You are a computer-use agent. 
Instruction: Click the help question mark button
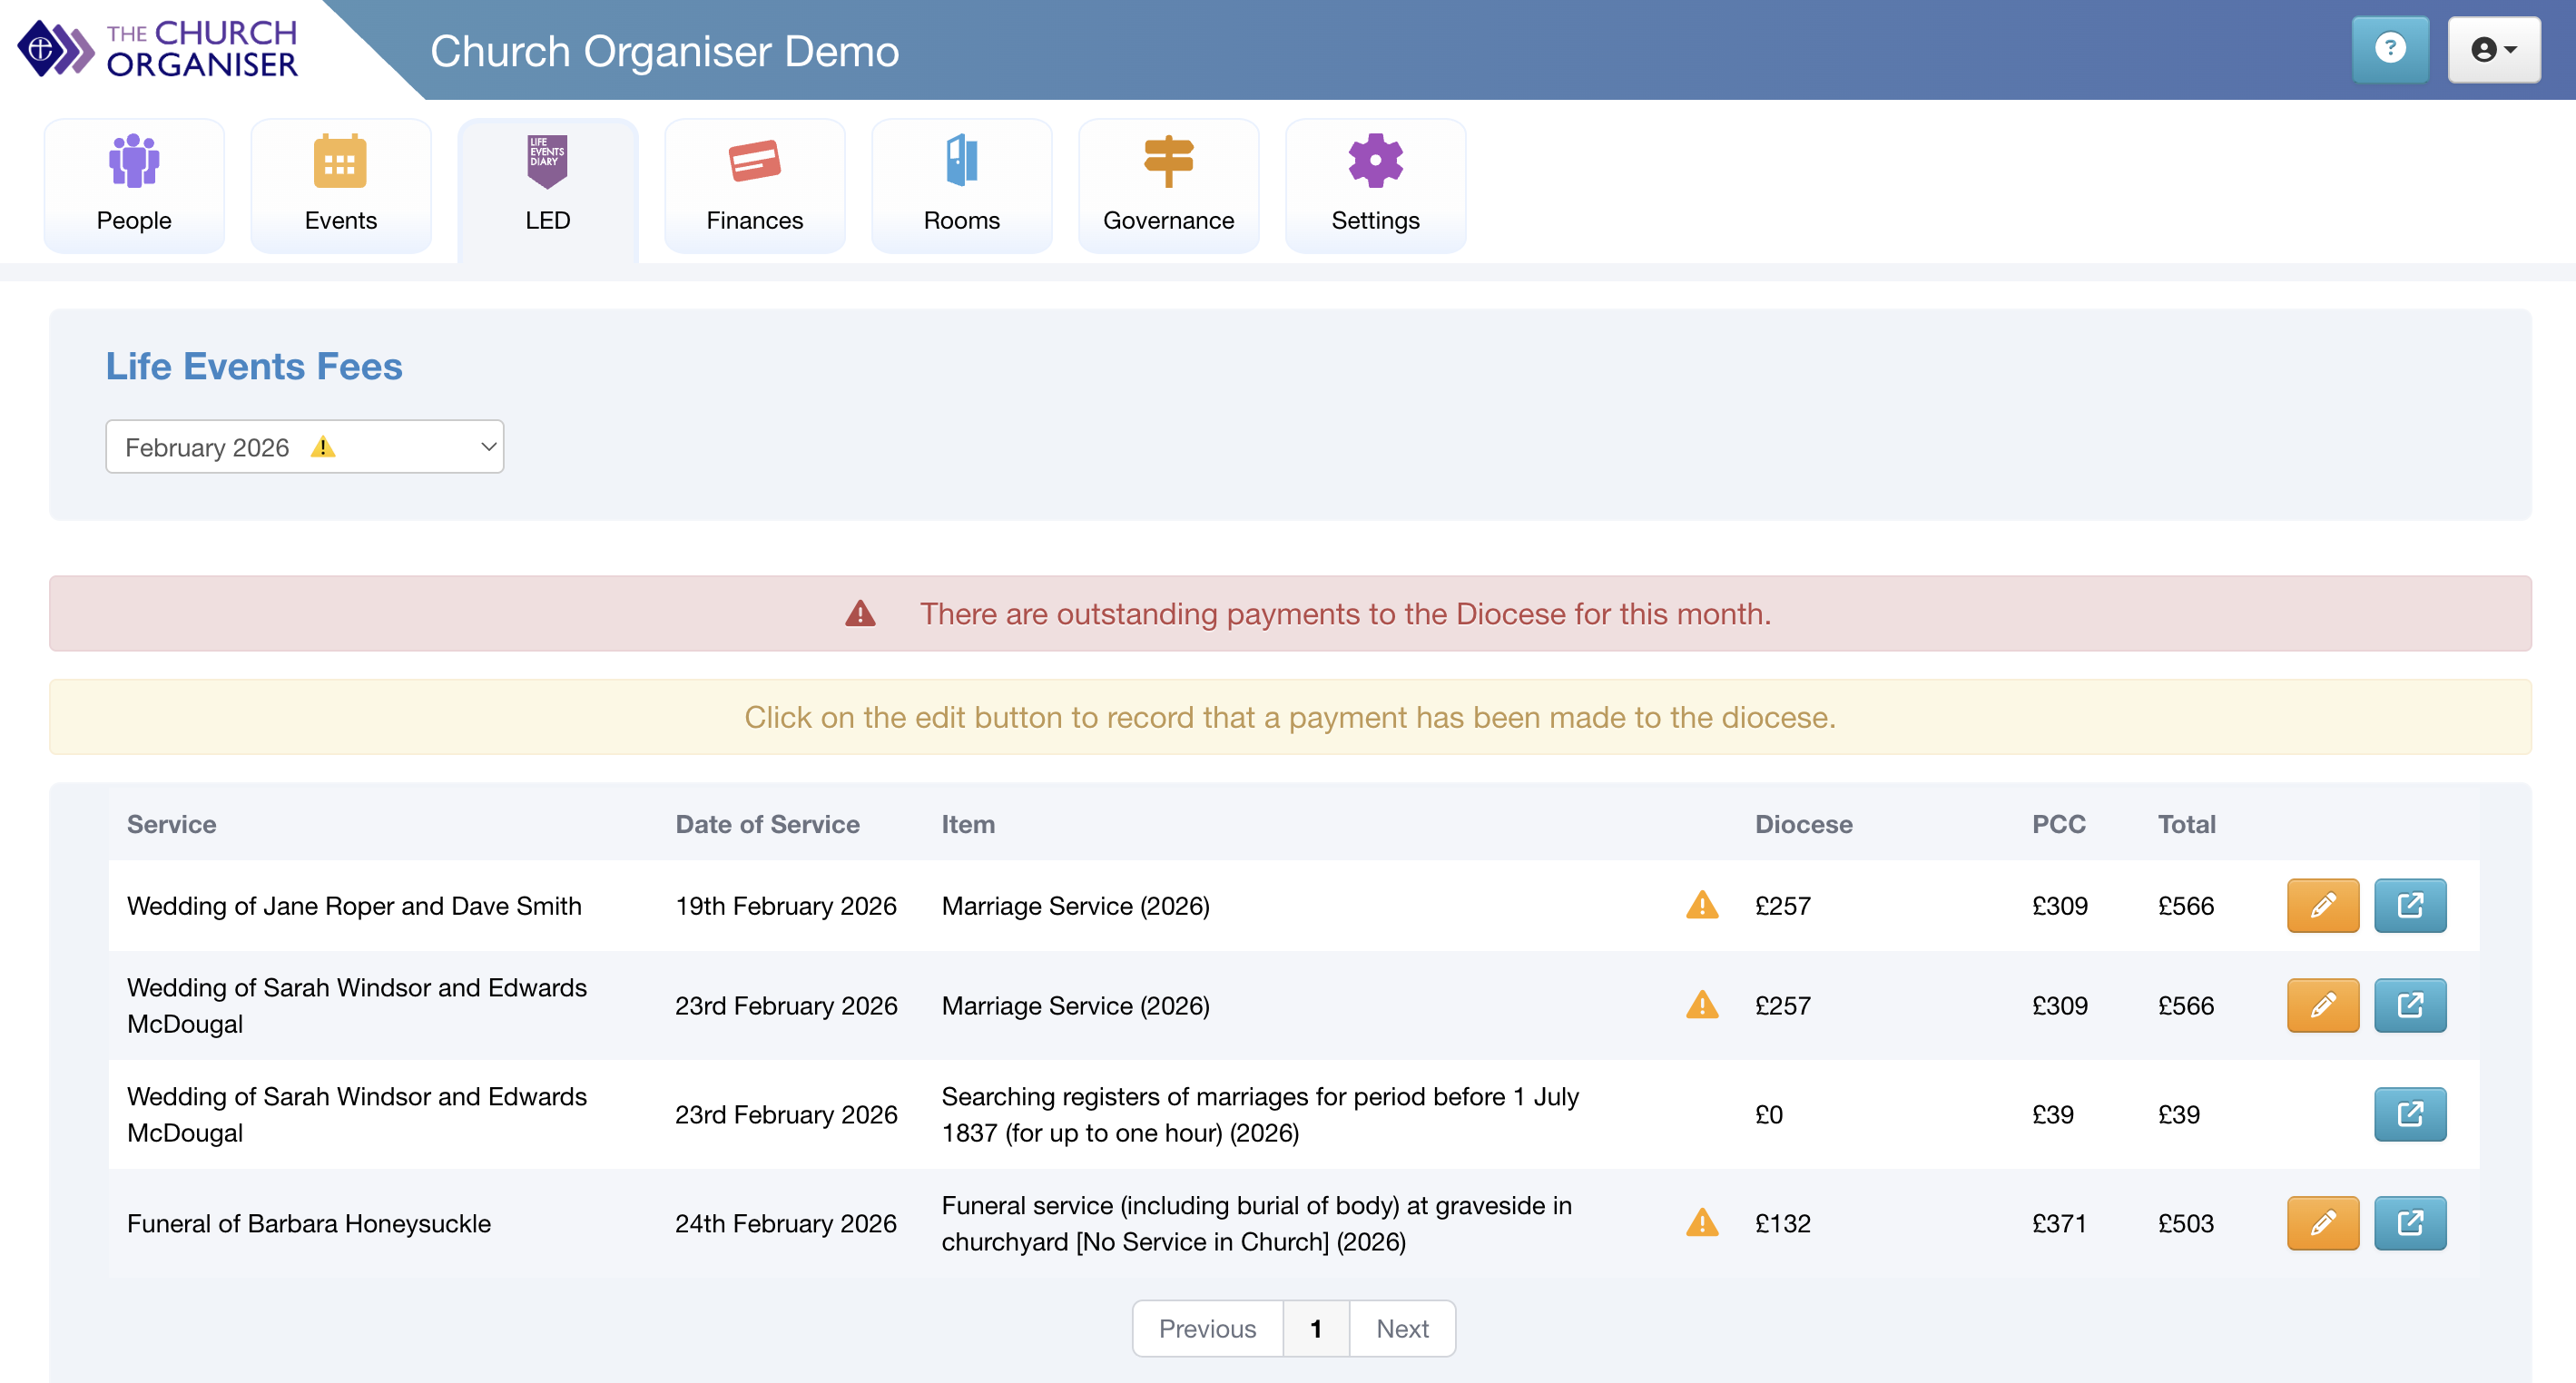[x=2389, y=49]
